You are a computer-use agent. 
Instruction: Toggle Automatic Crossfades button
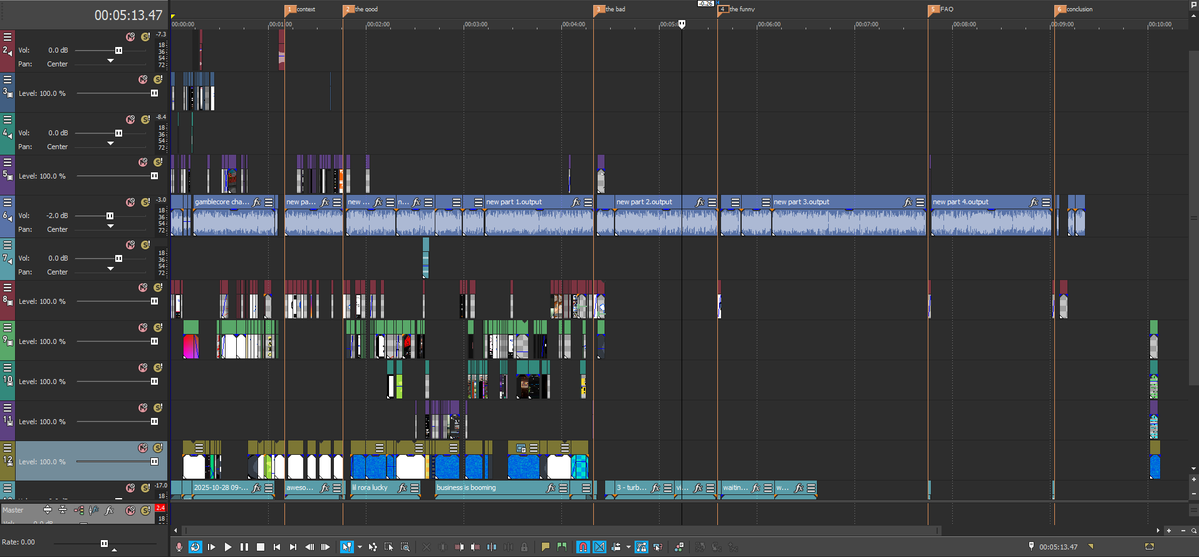pyautogui.click(x=599, y=547)
